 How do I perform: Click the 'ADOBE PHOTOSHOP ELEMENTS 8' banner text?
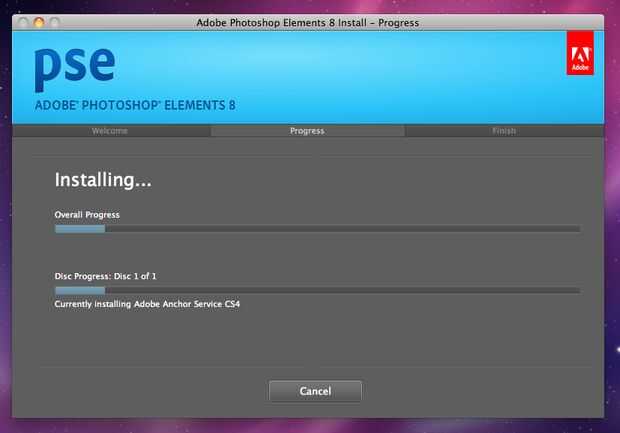point(135,105)
